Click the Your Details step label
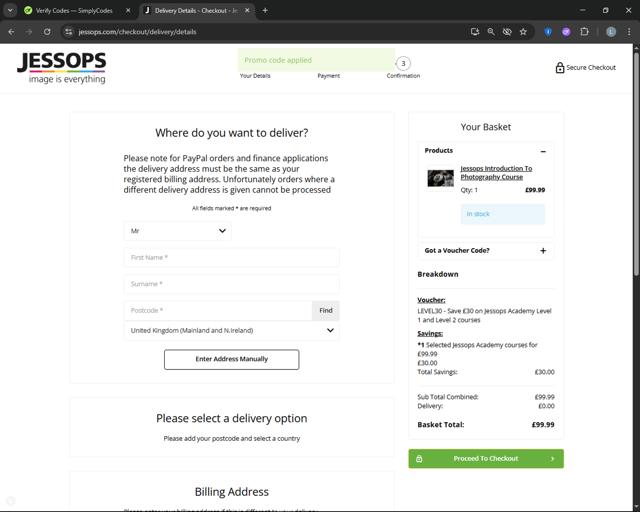Viewport: 640px width, 512px height. tap(255, 76)
